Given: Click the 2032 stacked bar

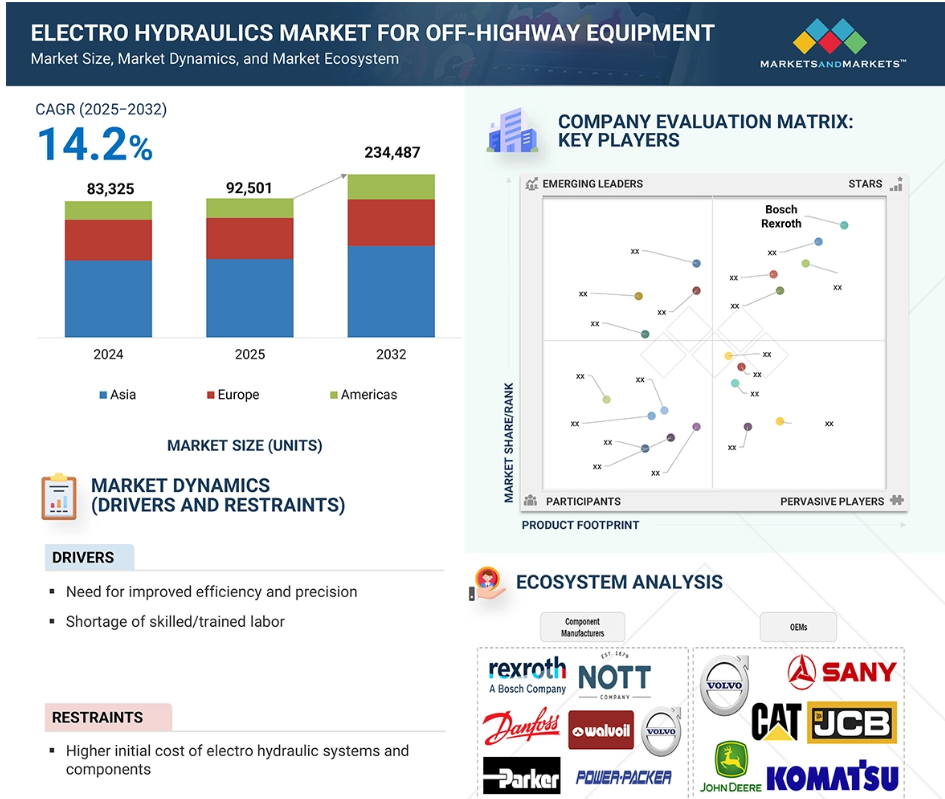Looking at the screenshot, I should pyautogui.click(x=391, y=255).
